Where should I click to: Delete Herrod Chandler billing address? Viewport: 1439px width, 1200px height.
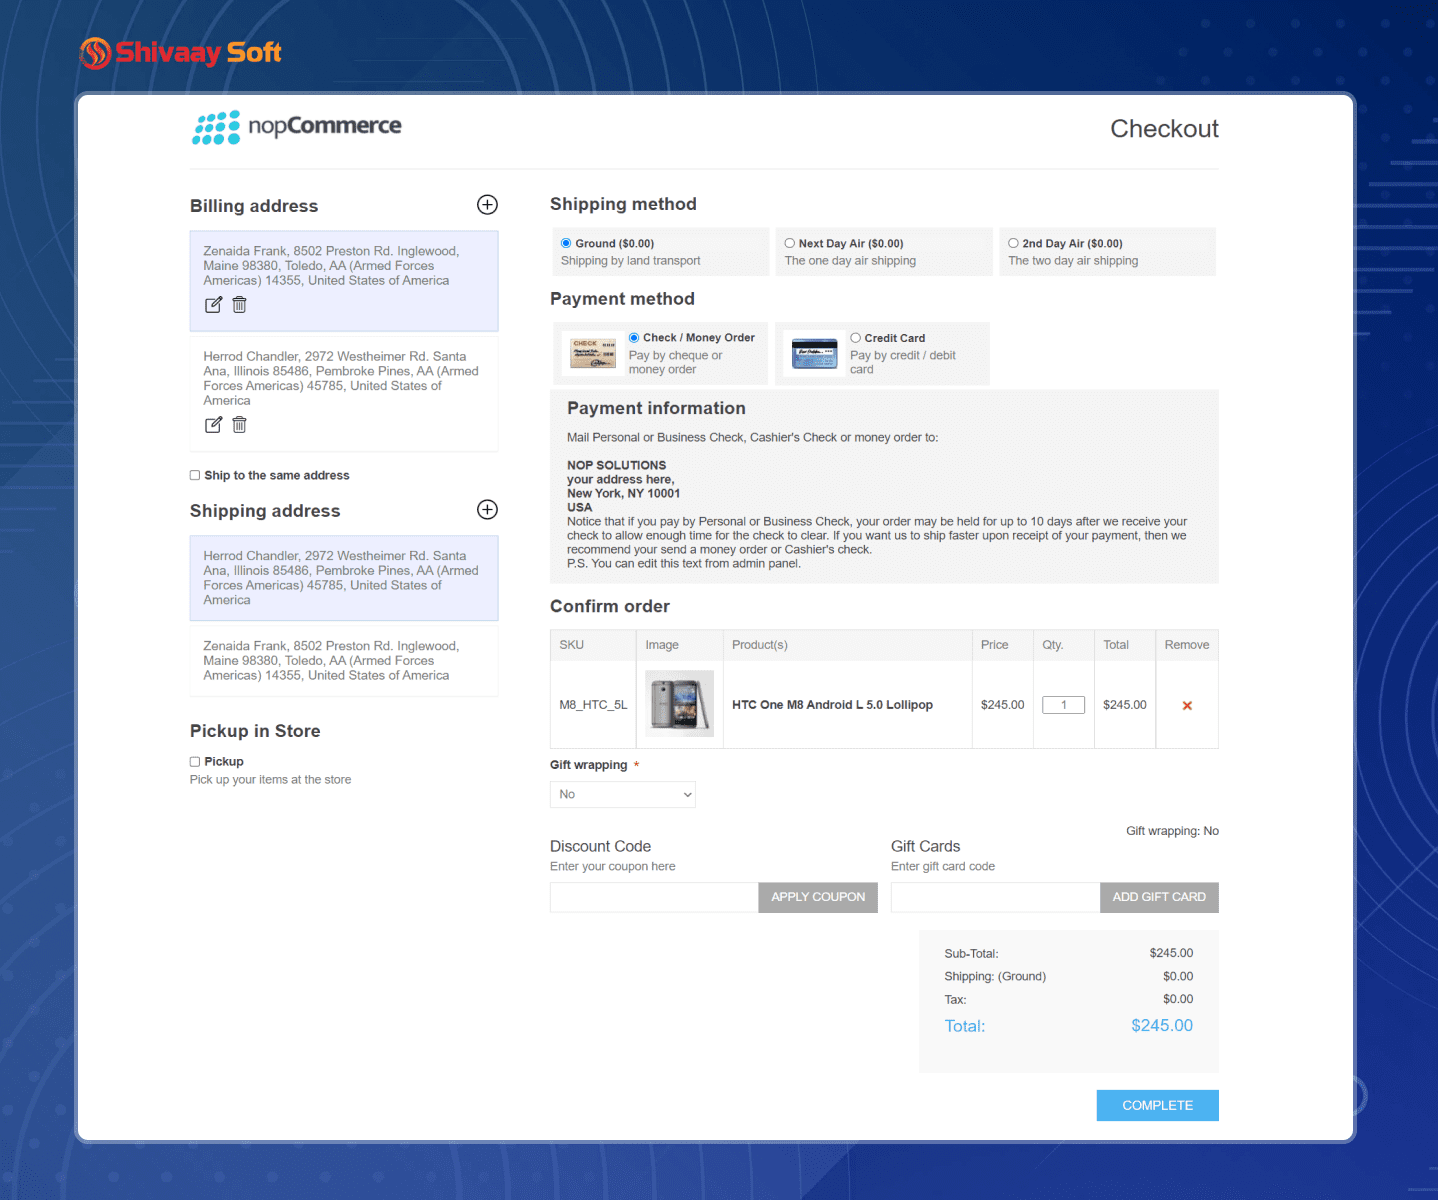click(x=240, y=425)
